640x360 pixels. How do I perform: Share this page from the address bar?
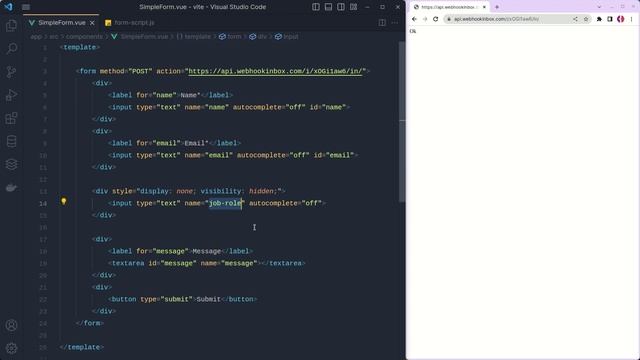(575, 19)
